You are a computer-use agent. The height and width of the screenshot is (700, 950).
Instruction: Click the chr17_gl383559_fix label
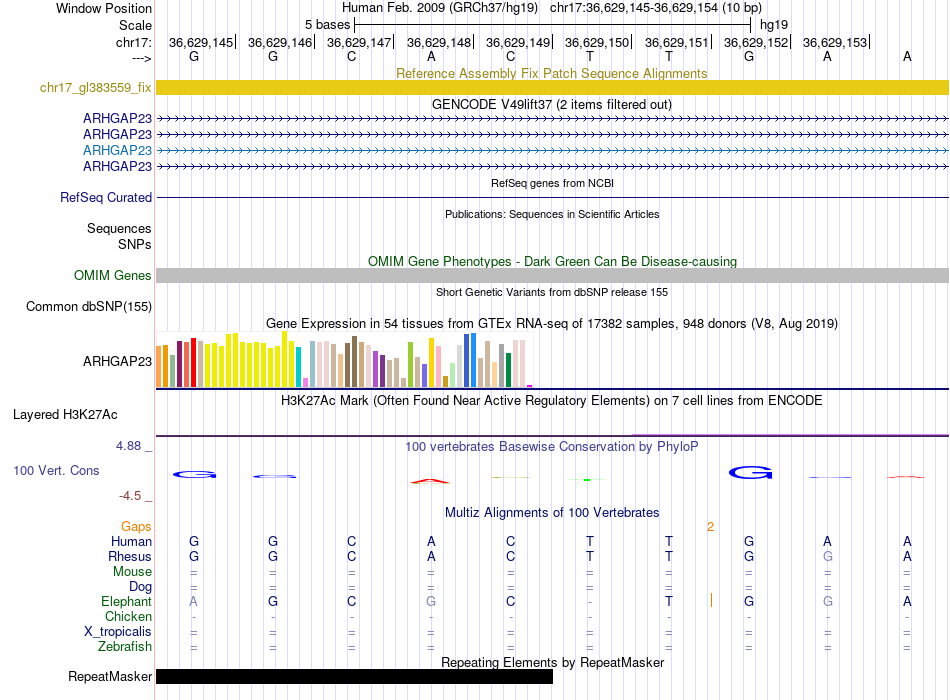[x=96, y=87]
